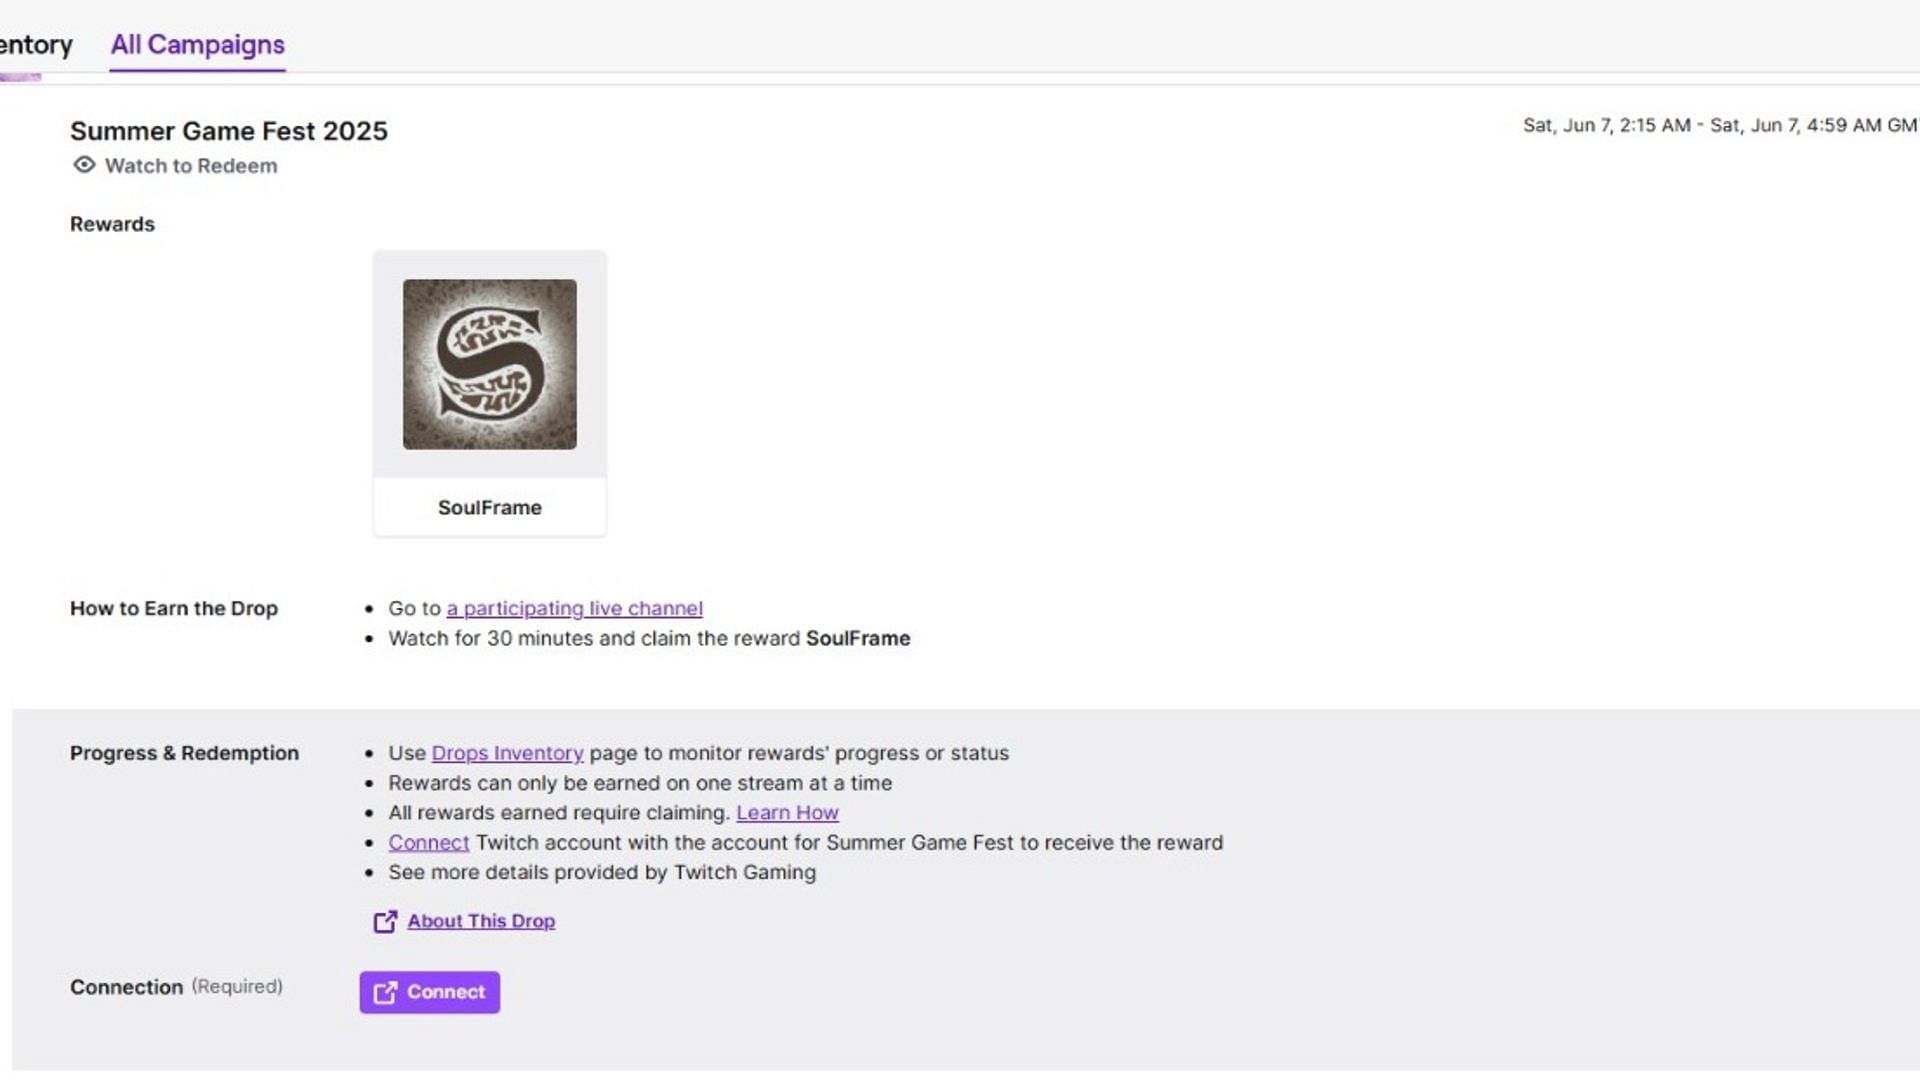Open the participating live channel link
This screenshot has width=1920, height=1080.
[x=574, y=608]
